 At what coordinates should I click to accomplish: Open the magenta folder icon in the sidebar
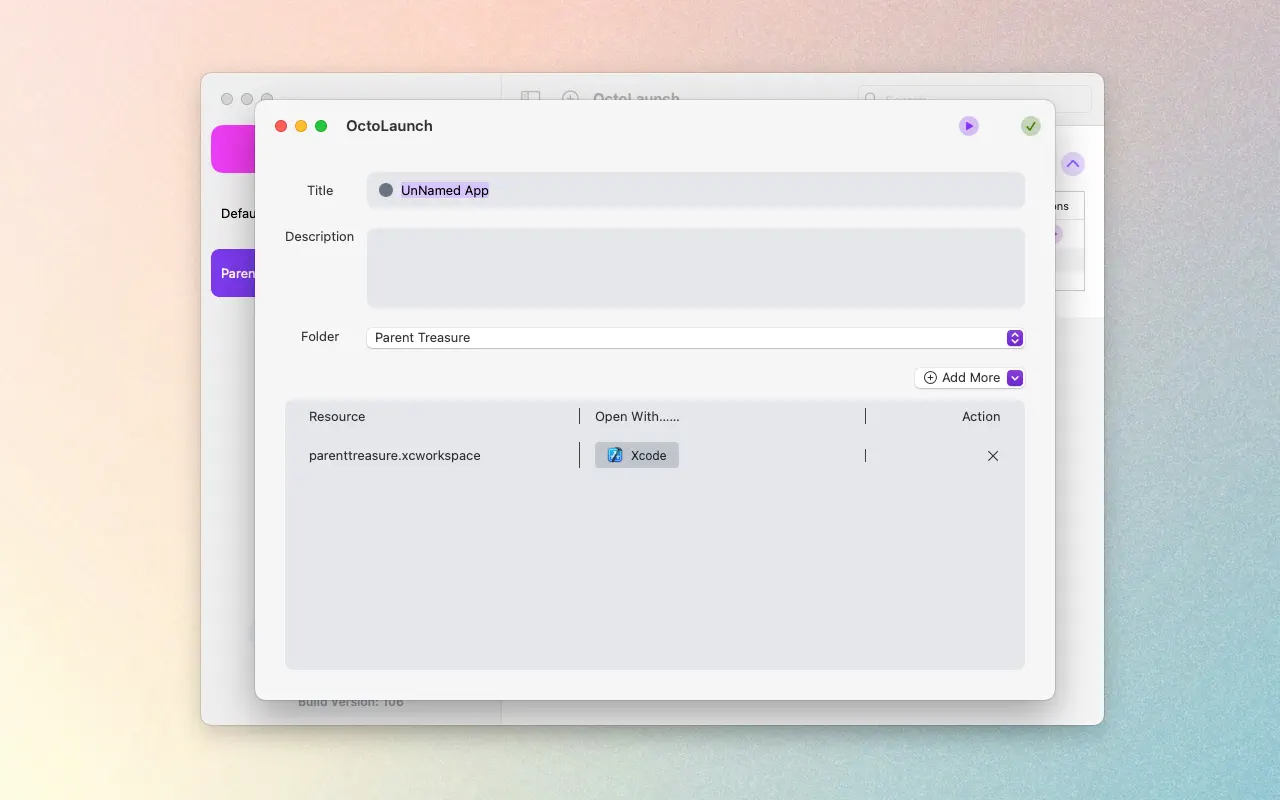click(x=233, y=148)
